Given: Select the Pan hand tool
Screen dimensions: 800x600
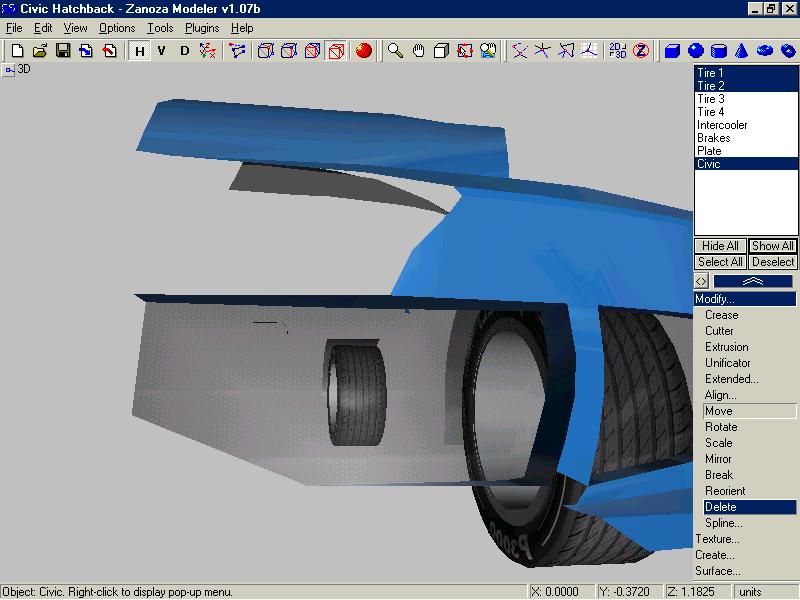Looking at the screenshot, I should [418, 50].
